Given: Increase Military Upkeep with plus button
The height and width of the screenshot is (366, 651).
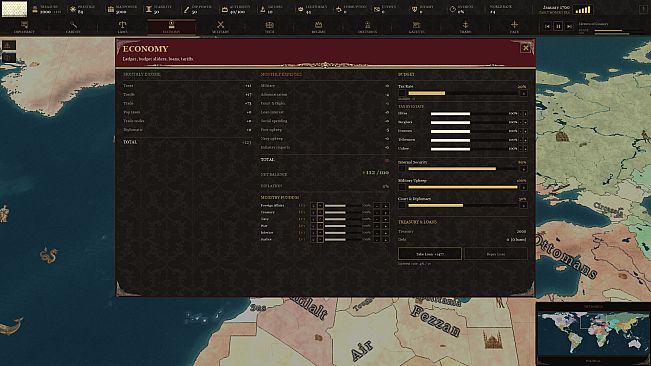Looking at the screenshot, I should 524,187.
